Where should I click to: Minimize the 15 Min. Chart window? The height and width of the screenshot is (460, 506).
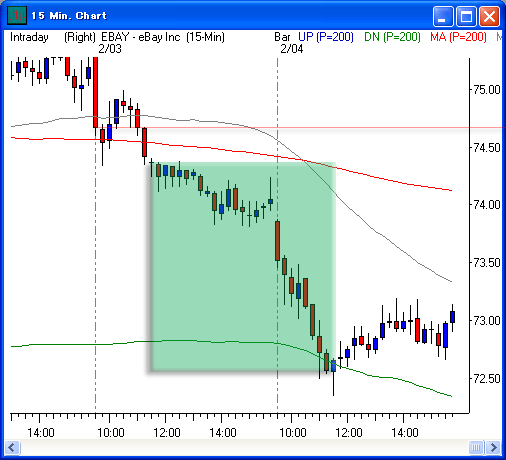(x=443, y=16)
